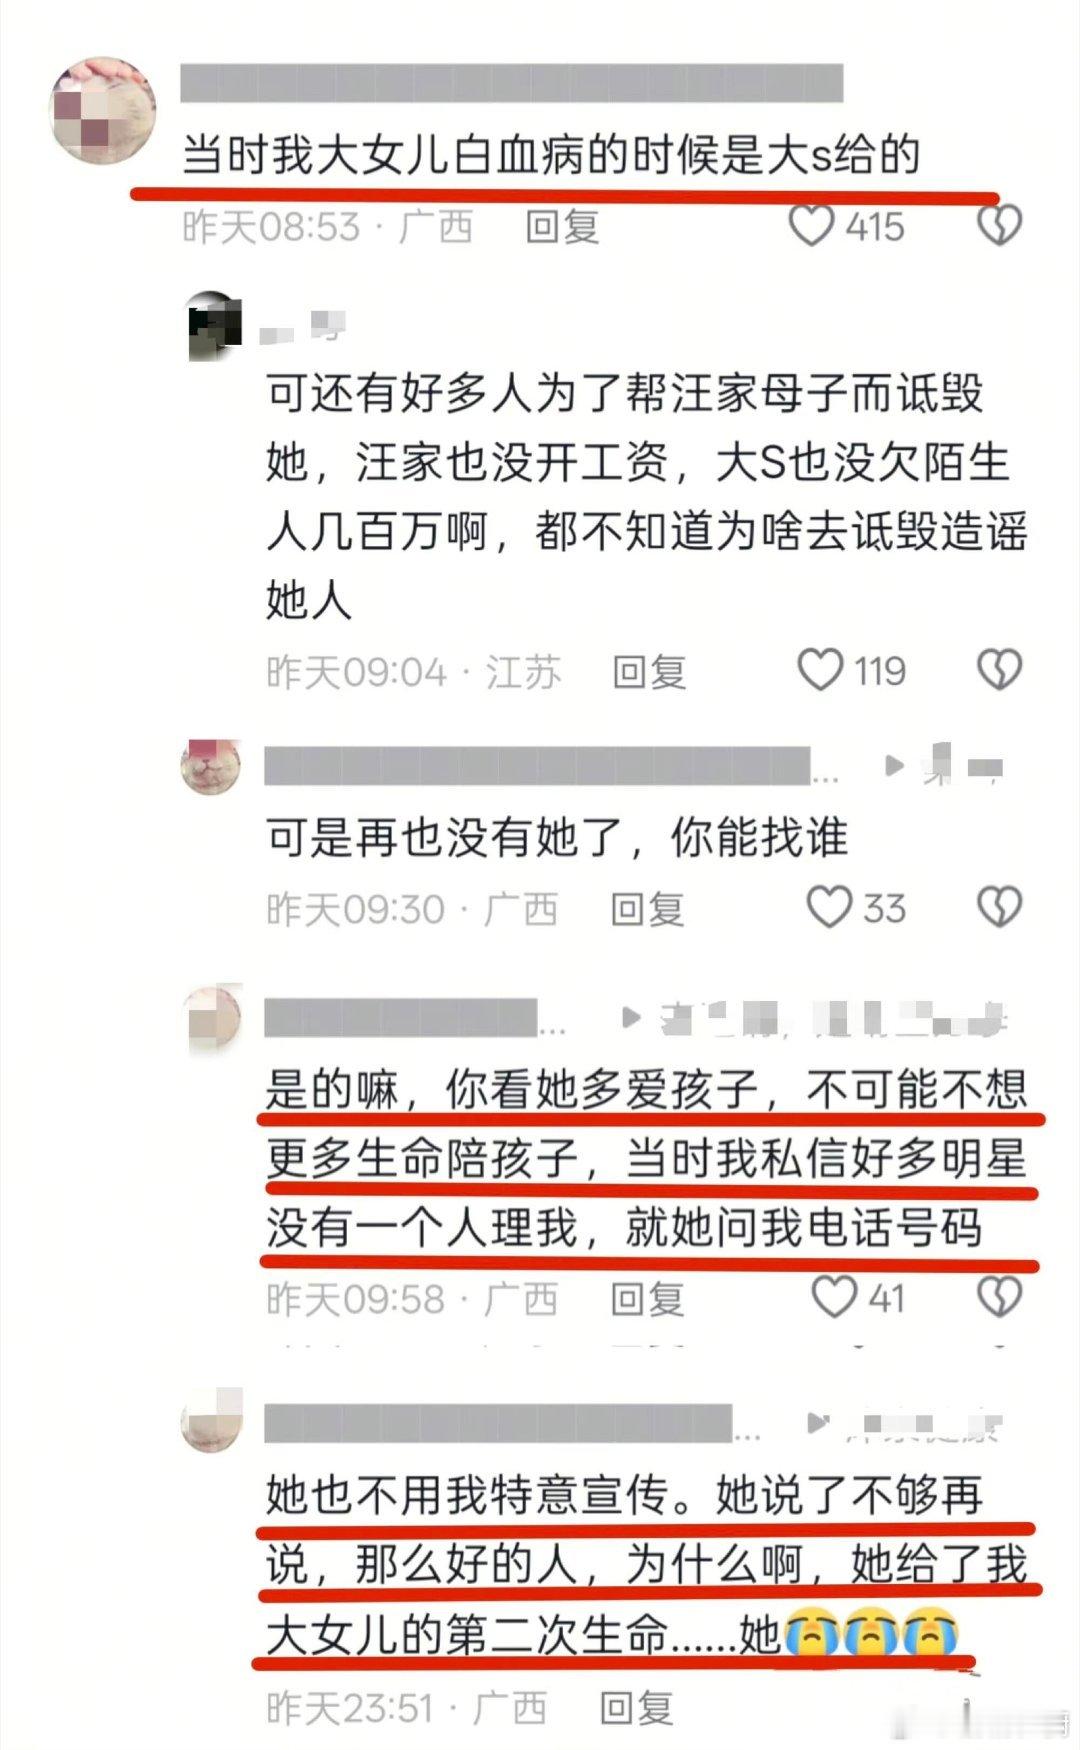The image size is (1080, 1750).
Task: Dislike the reply '可是再也没有她了'
Action: [x=998, y=908]
